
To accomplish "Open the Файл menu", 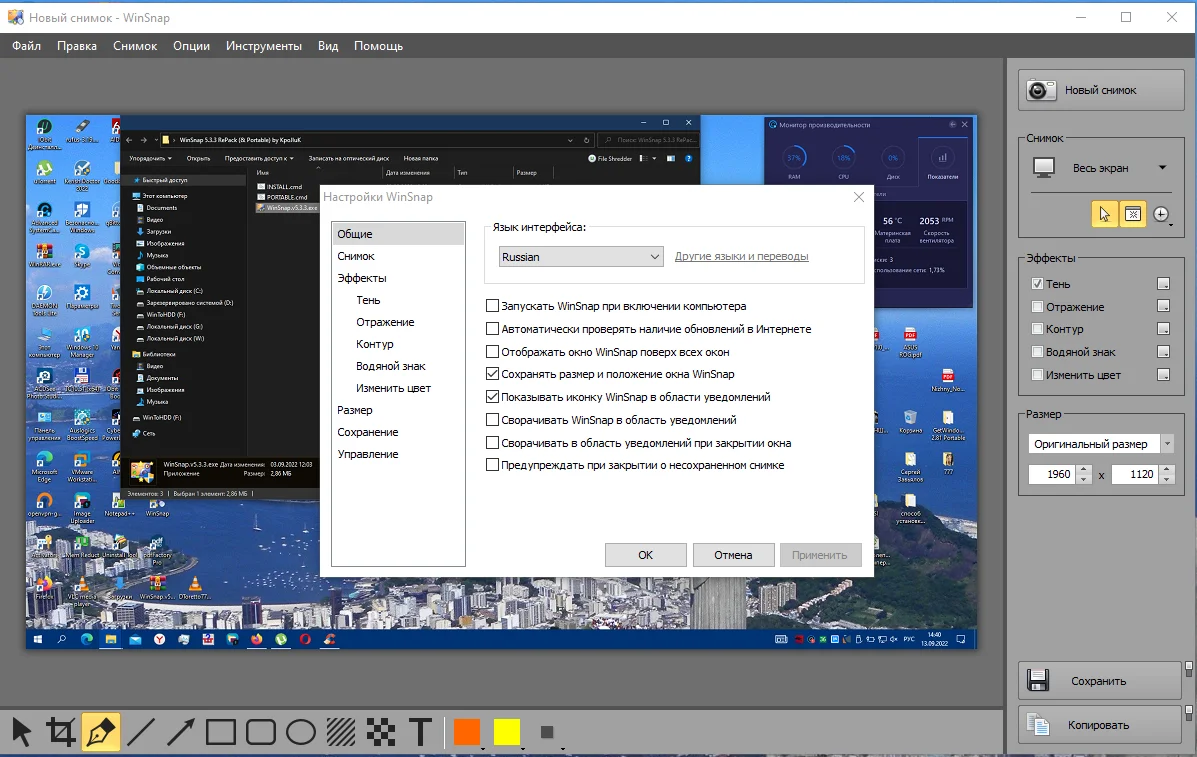I will point(27,46).
